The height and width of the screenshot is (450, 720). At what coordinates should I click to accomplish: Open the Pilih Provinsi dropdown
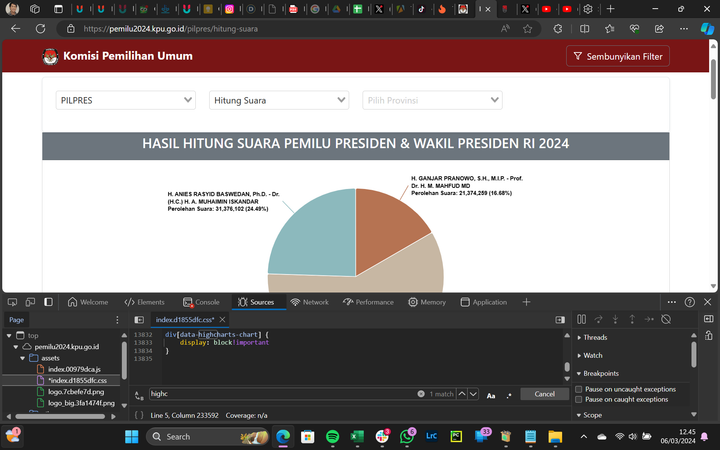432,100
